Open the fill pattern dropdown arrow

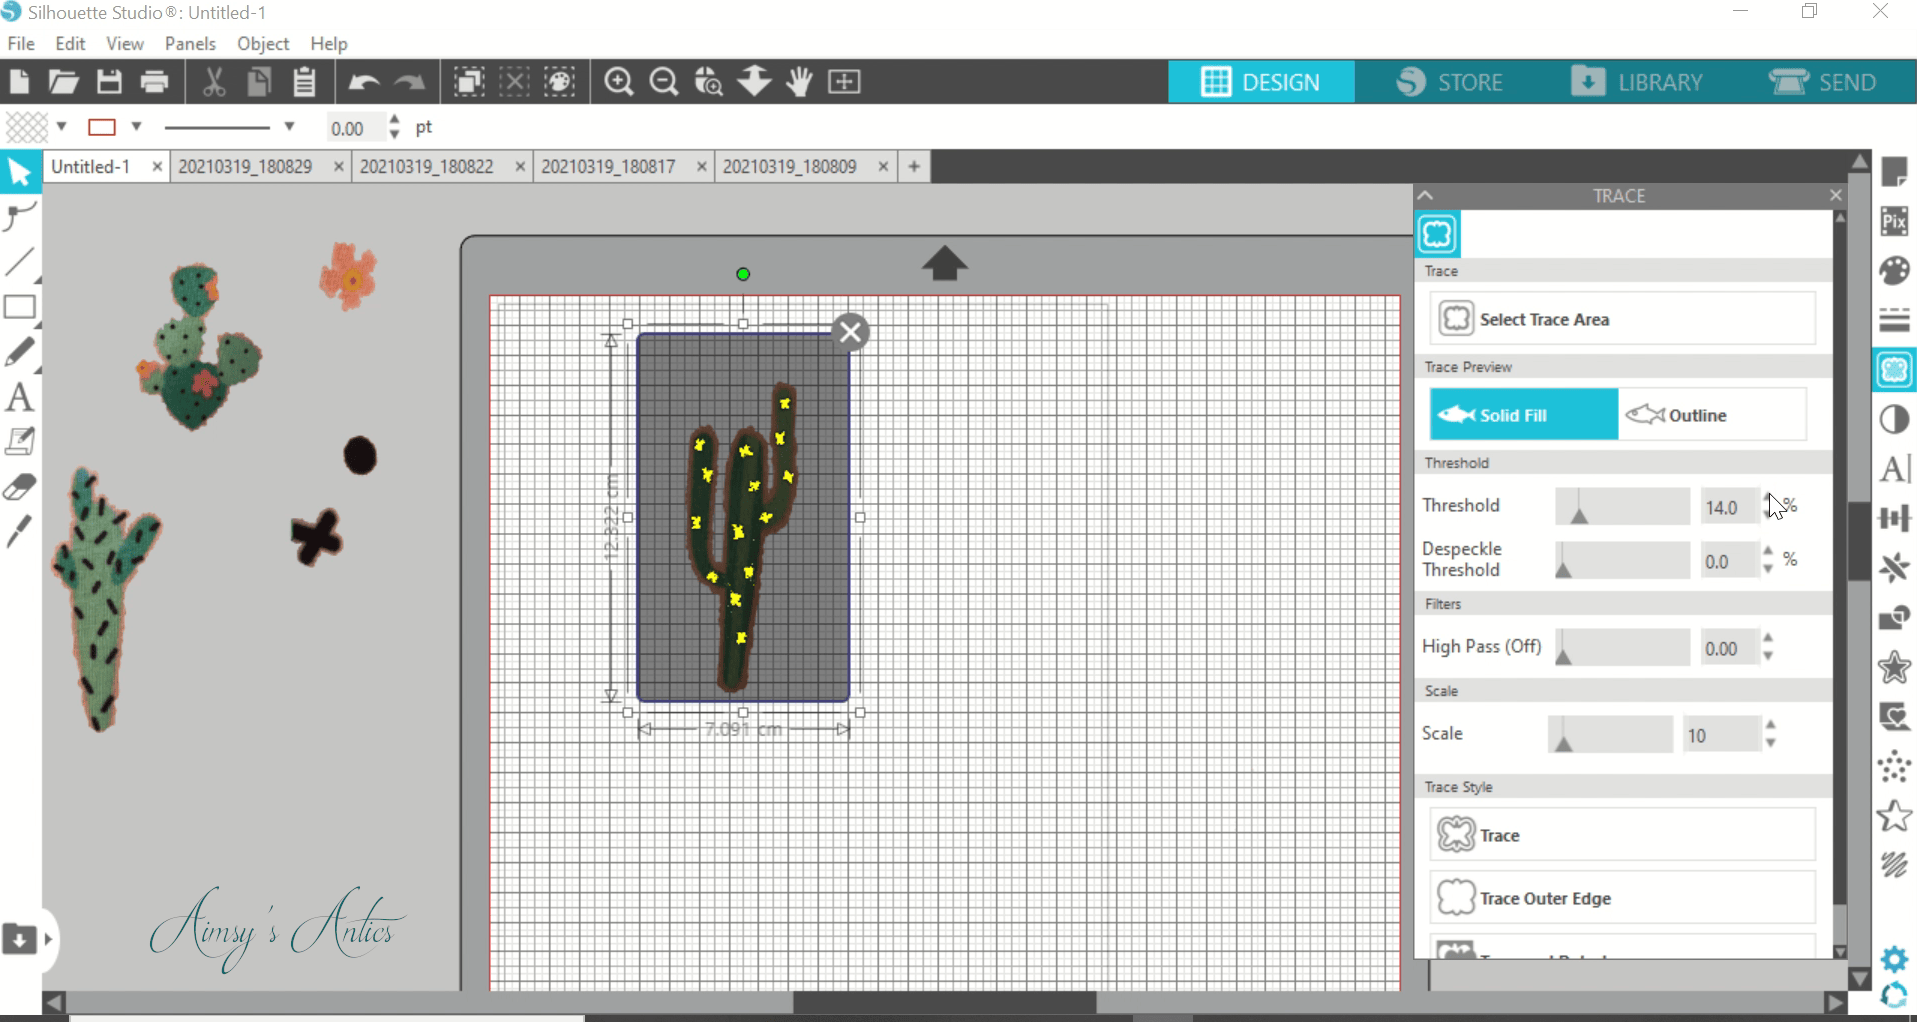tap(62, 127)
